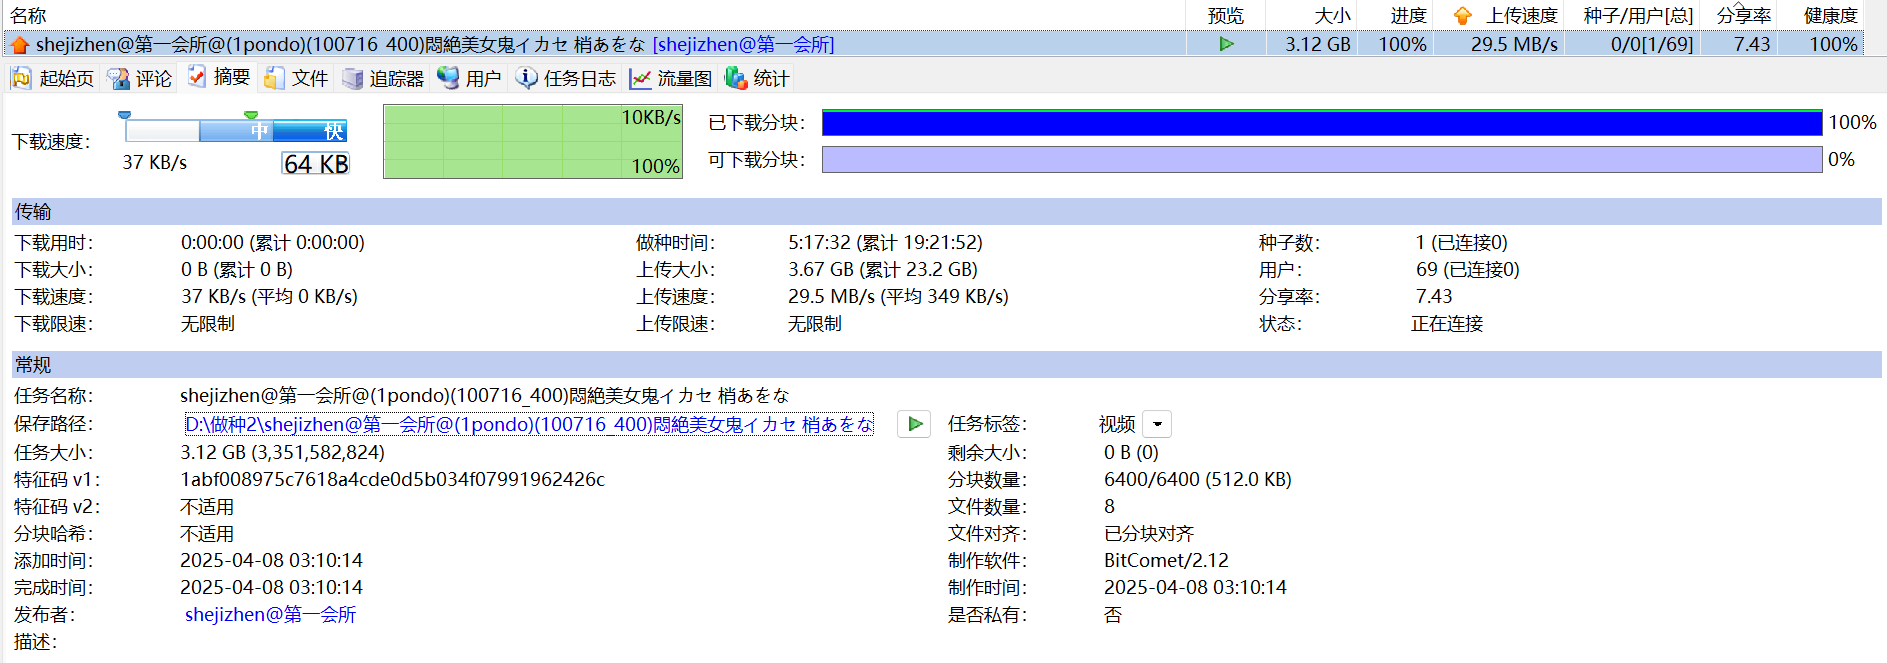Open the 文件 files tab
Viewport: 1887px width, 663px height.
pyautogui.click(x=296, y=79)
